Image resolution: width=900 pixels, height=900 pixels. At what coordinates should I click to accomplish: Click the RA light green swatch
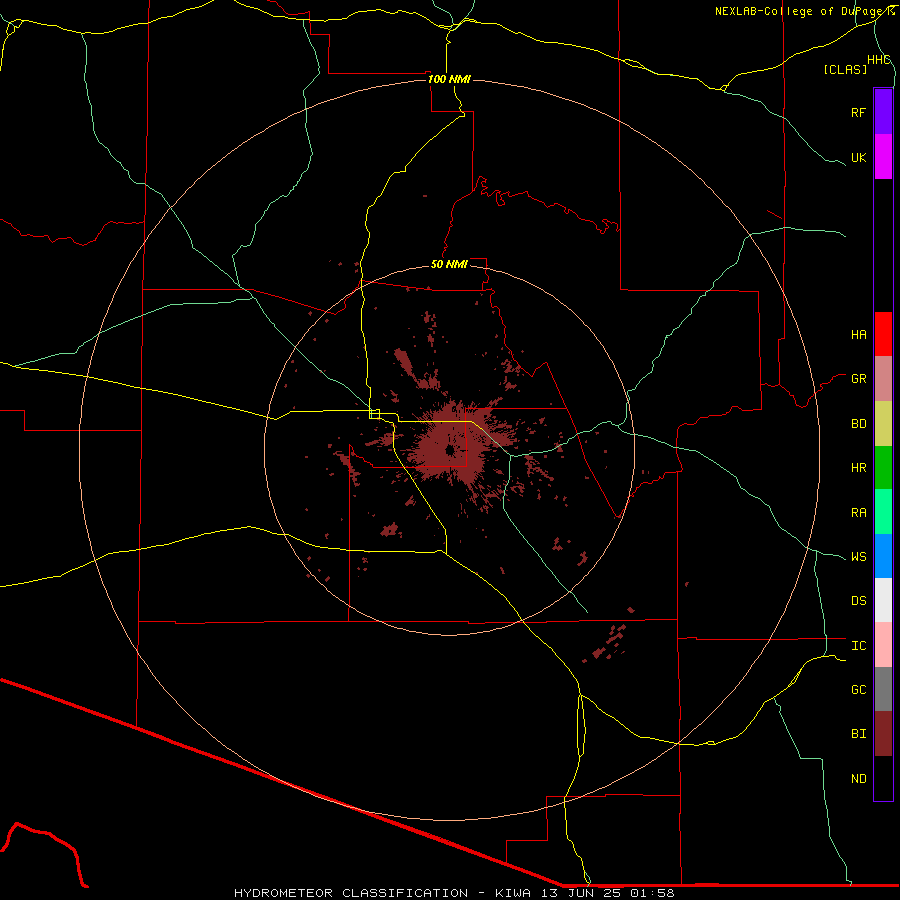pos(883,512)
